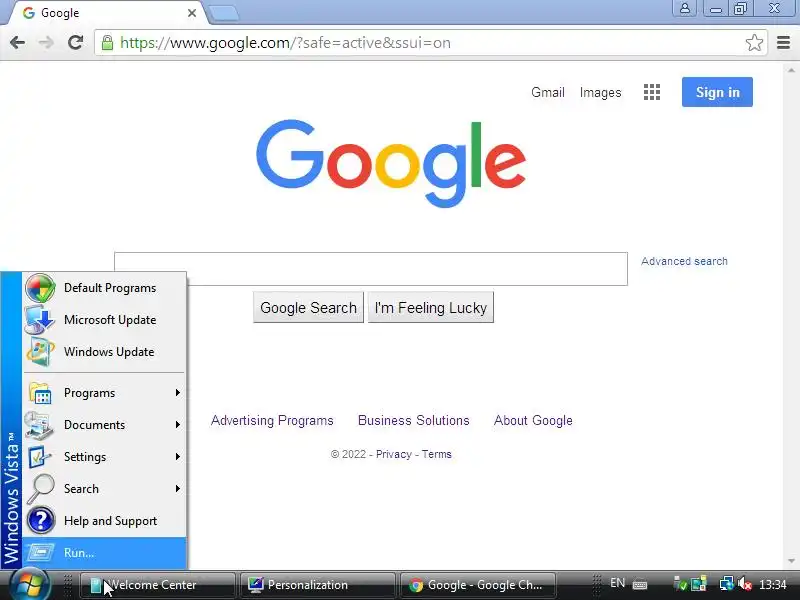Click the Default Programs icon
This screenshot has width=800, height=600.
(40, 288)
